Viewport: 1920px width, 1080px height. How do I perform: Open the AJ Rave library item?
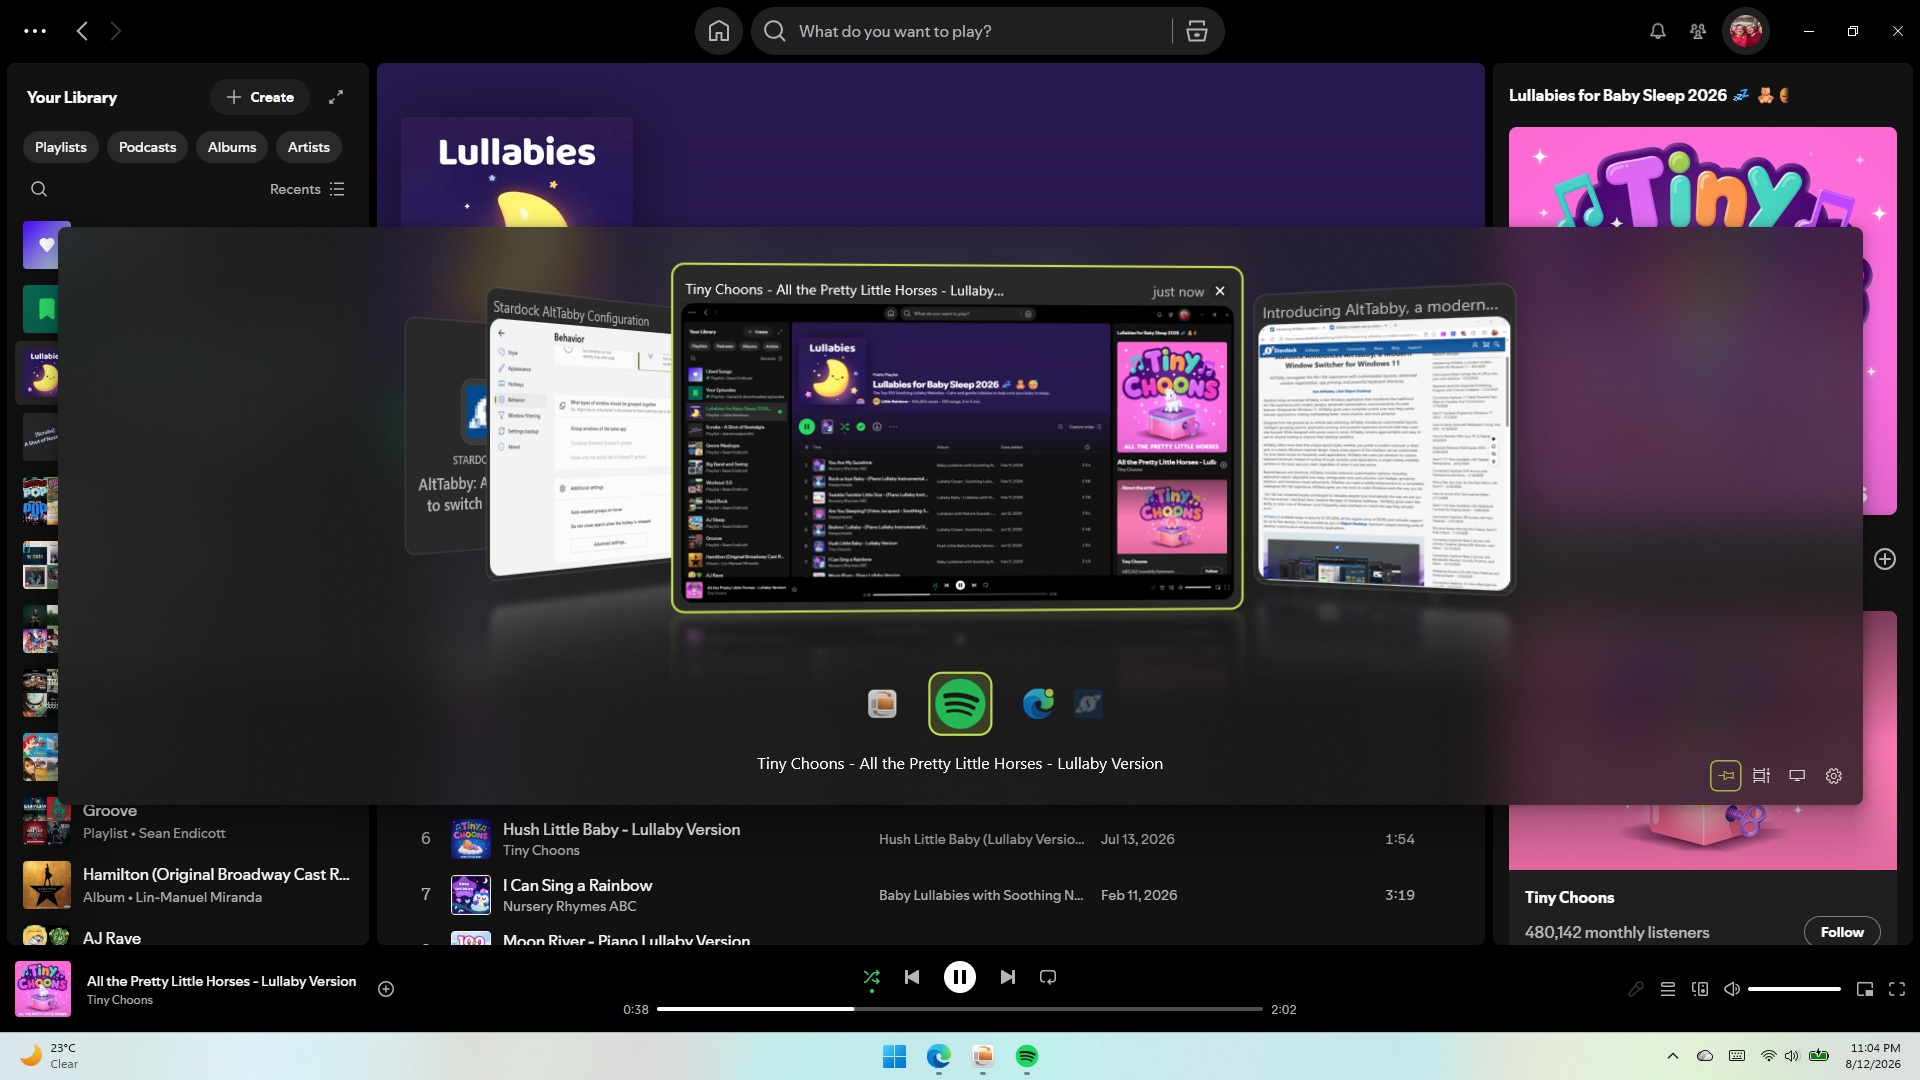point(190,937)
